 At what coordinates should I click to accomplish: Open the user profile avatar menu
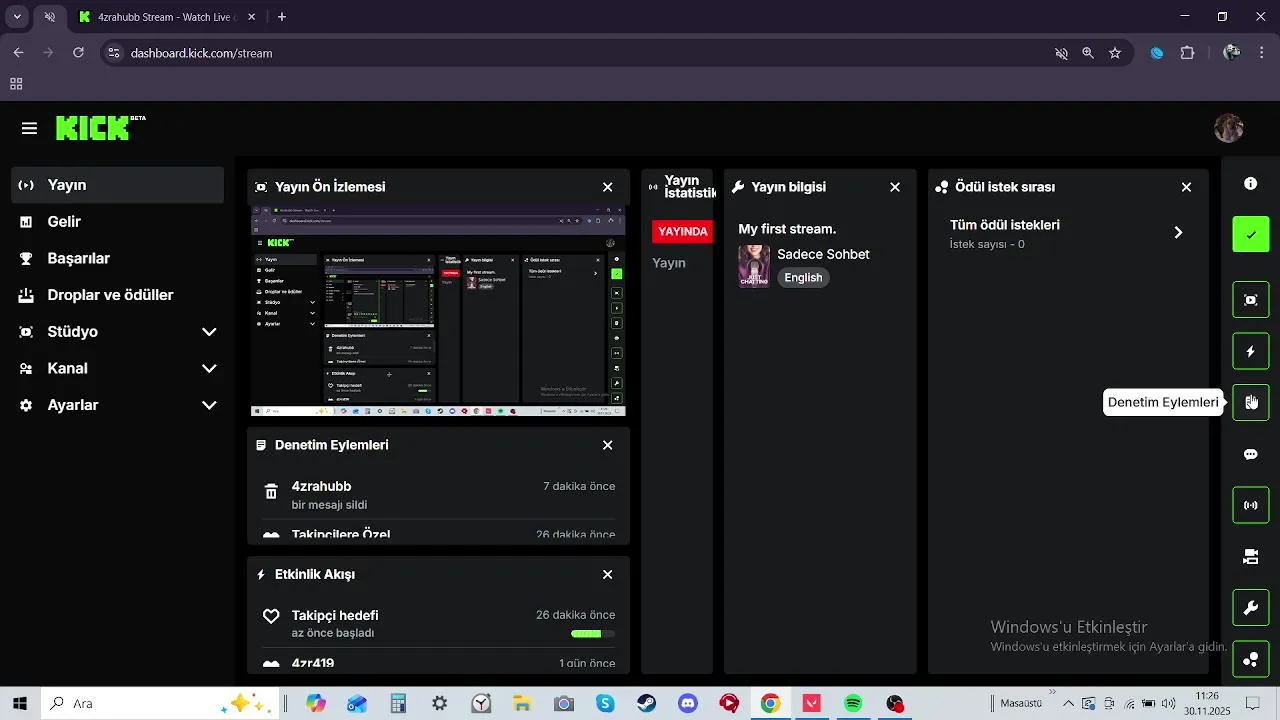pos(1228,128)
